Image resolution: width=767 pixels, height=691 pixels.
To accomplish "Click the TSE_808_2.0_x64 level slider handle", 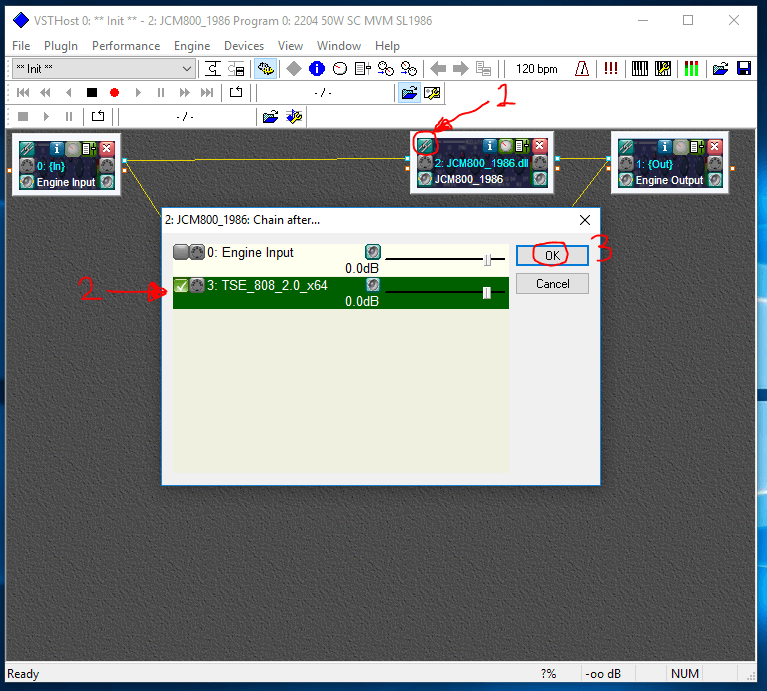I will tap(487, 292).
